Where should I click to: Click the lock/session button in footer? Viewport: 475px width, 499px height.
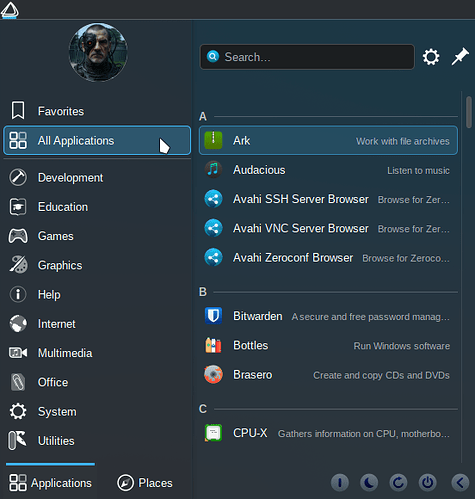(340, 482)
